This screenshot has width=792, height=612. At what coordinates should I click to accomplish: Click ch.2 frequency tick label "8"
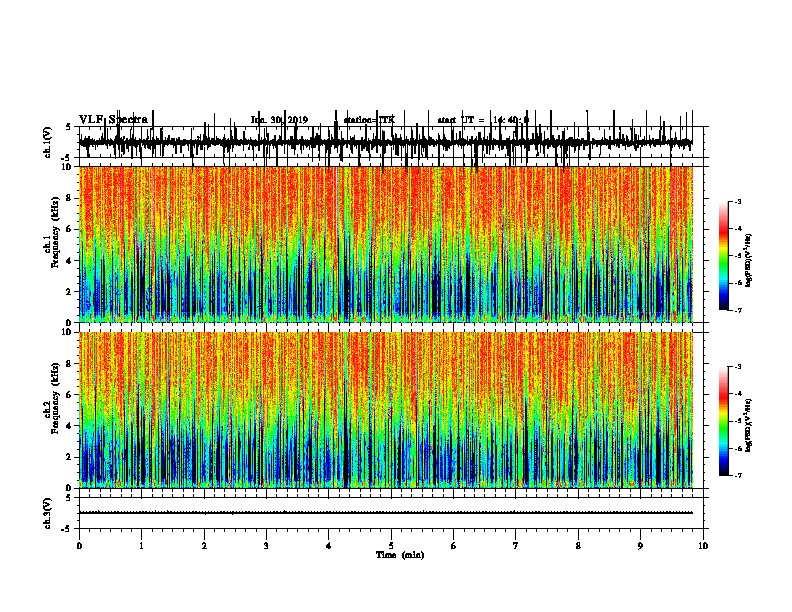click(70, 364)
